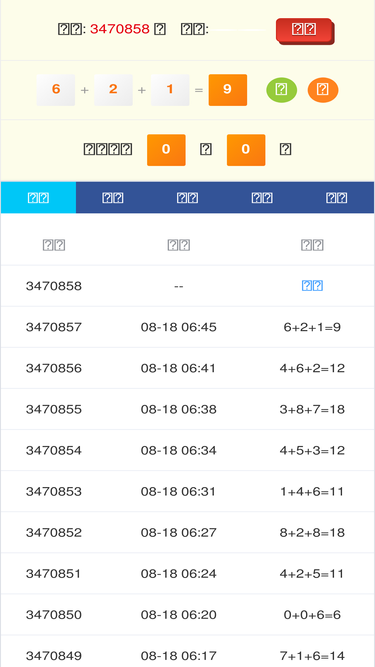Click the blue link in row 3470858
The height and width of the screenshot is (667, 375).
(312, 286)
